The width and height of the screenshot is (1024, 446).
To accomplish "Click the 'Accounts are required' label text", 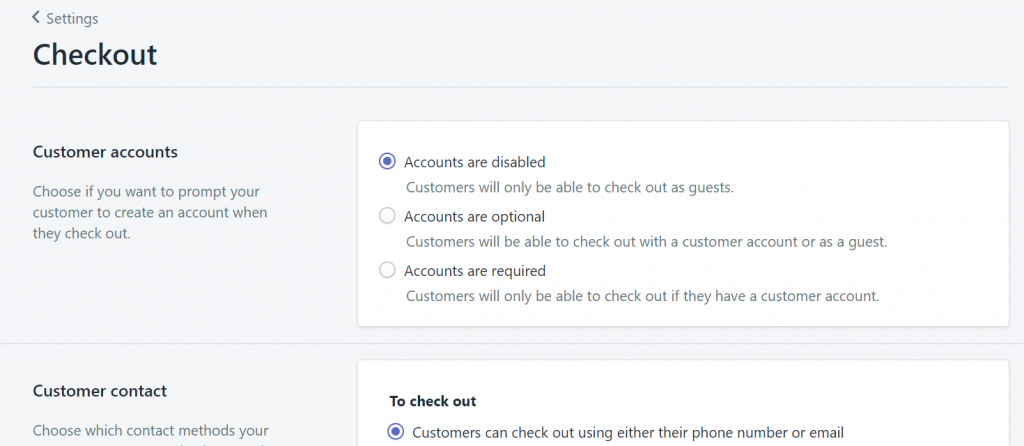I will [475, 270].
